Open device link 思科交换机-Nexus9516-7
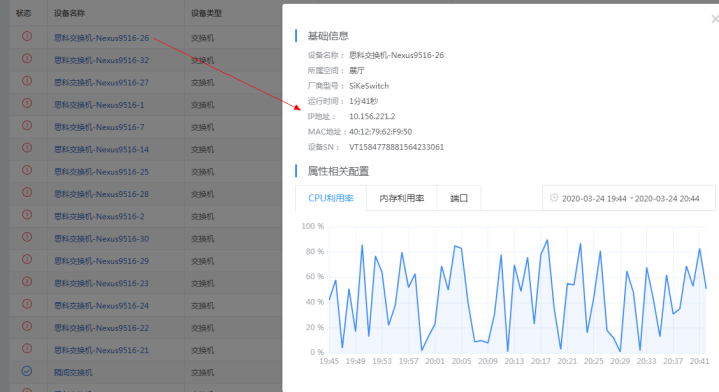The height and width of the screenshot is (392, 719). click(x=99, y=127)
